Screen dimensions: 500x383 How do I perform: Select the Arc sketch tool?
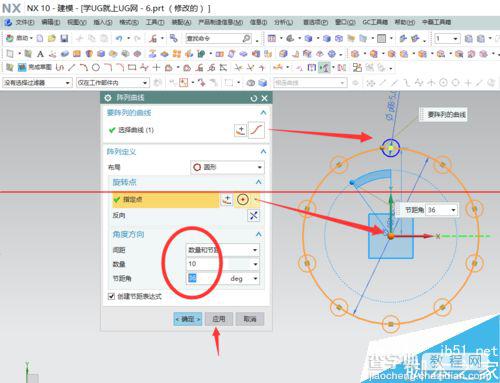(x=83, y=68)
